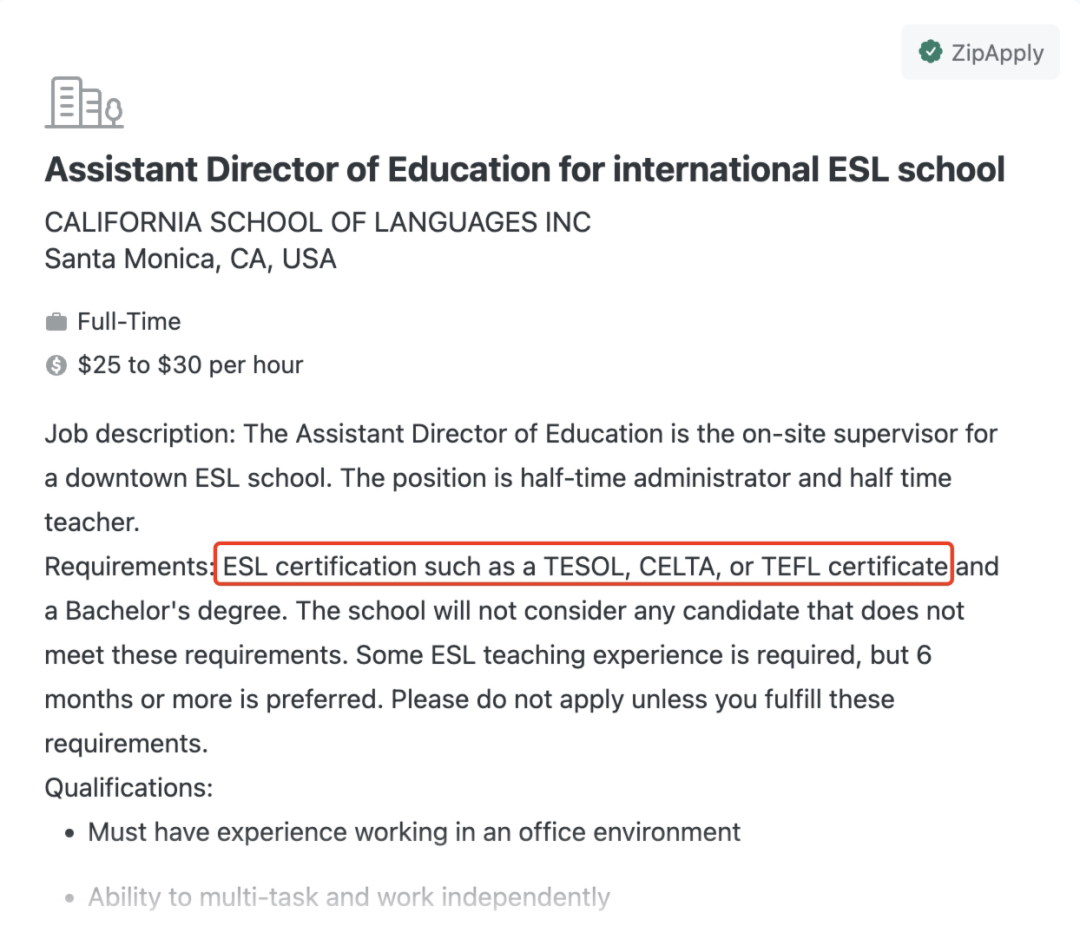Click the word Requirements: in the description
Screen dimensions: 1080x939
[x=129, y=567]
